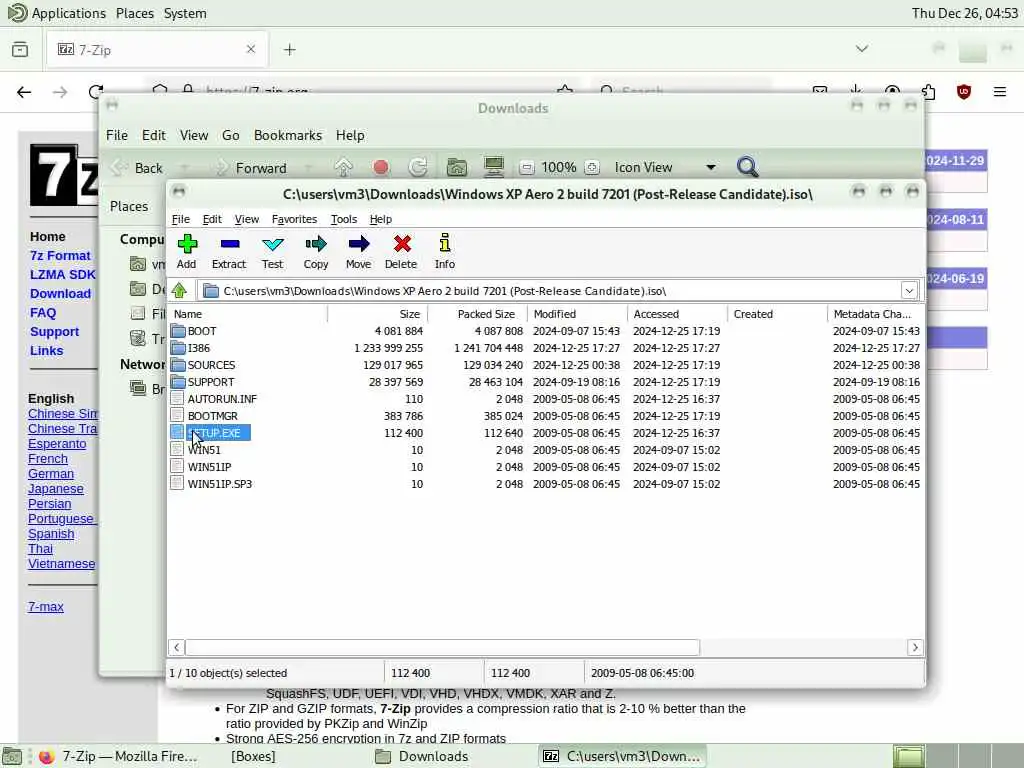
Task: Click the Up arrow icon in Downloads toolbar
Action: [344, 168]
